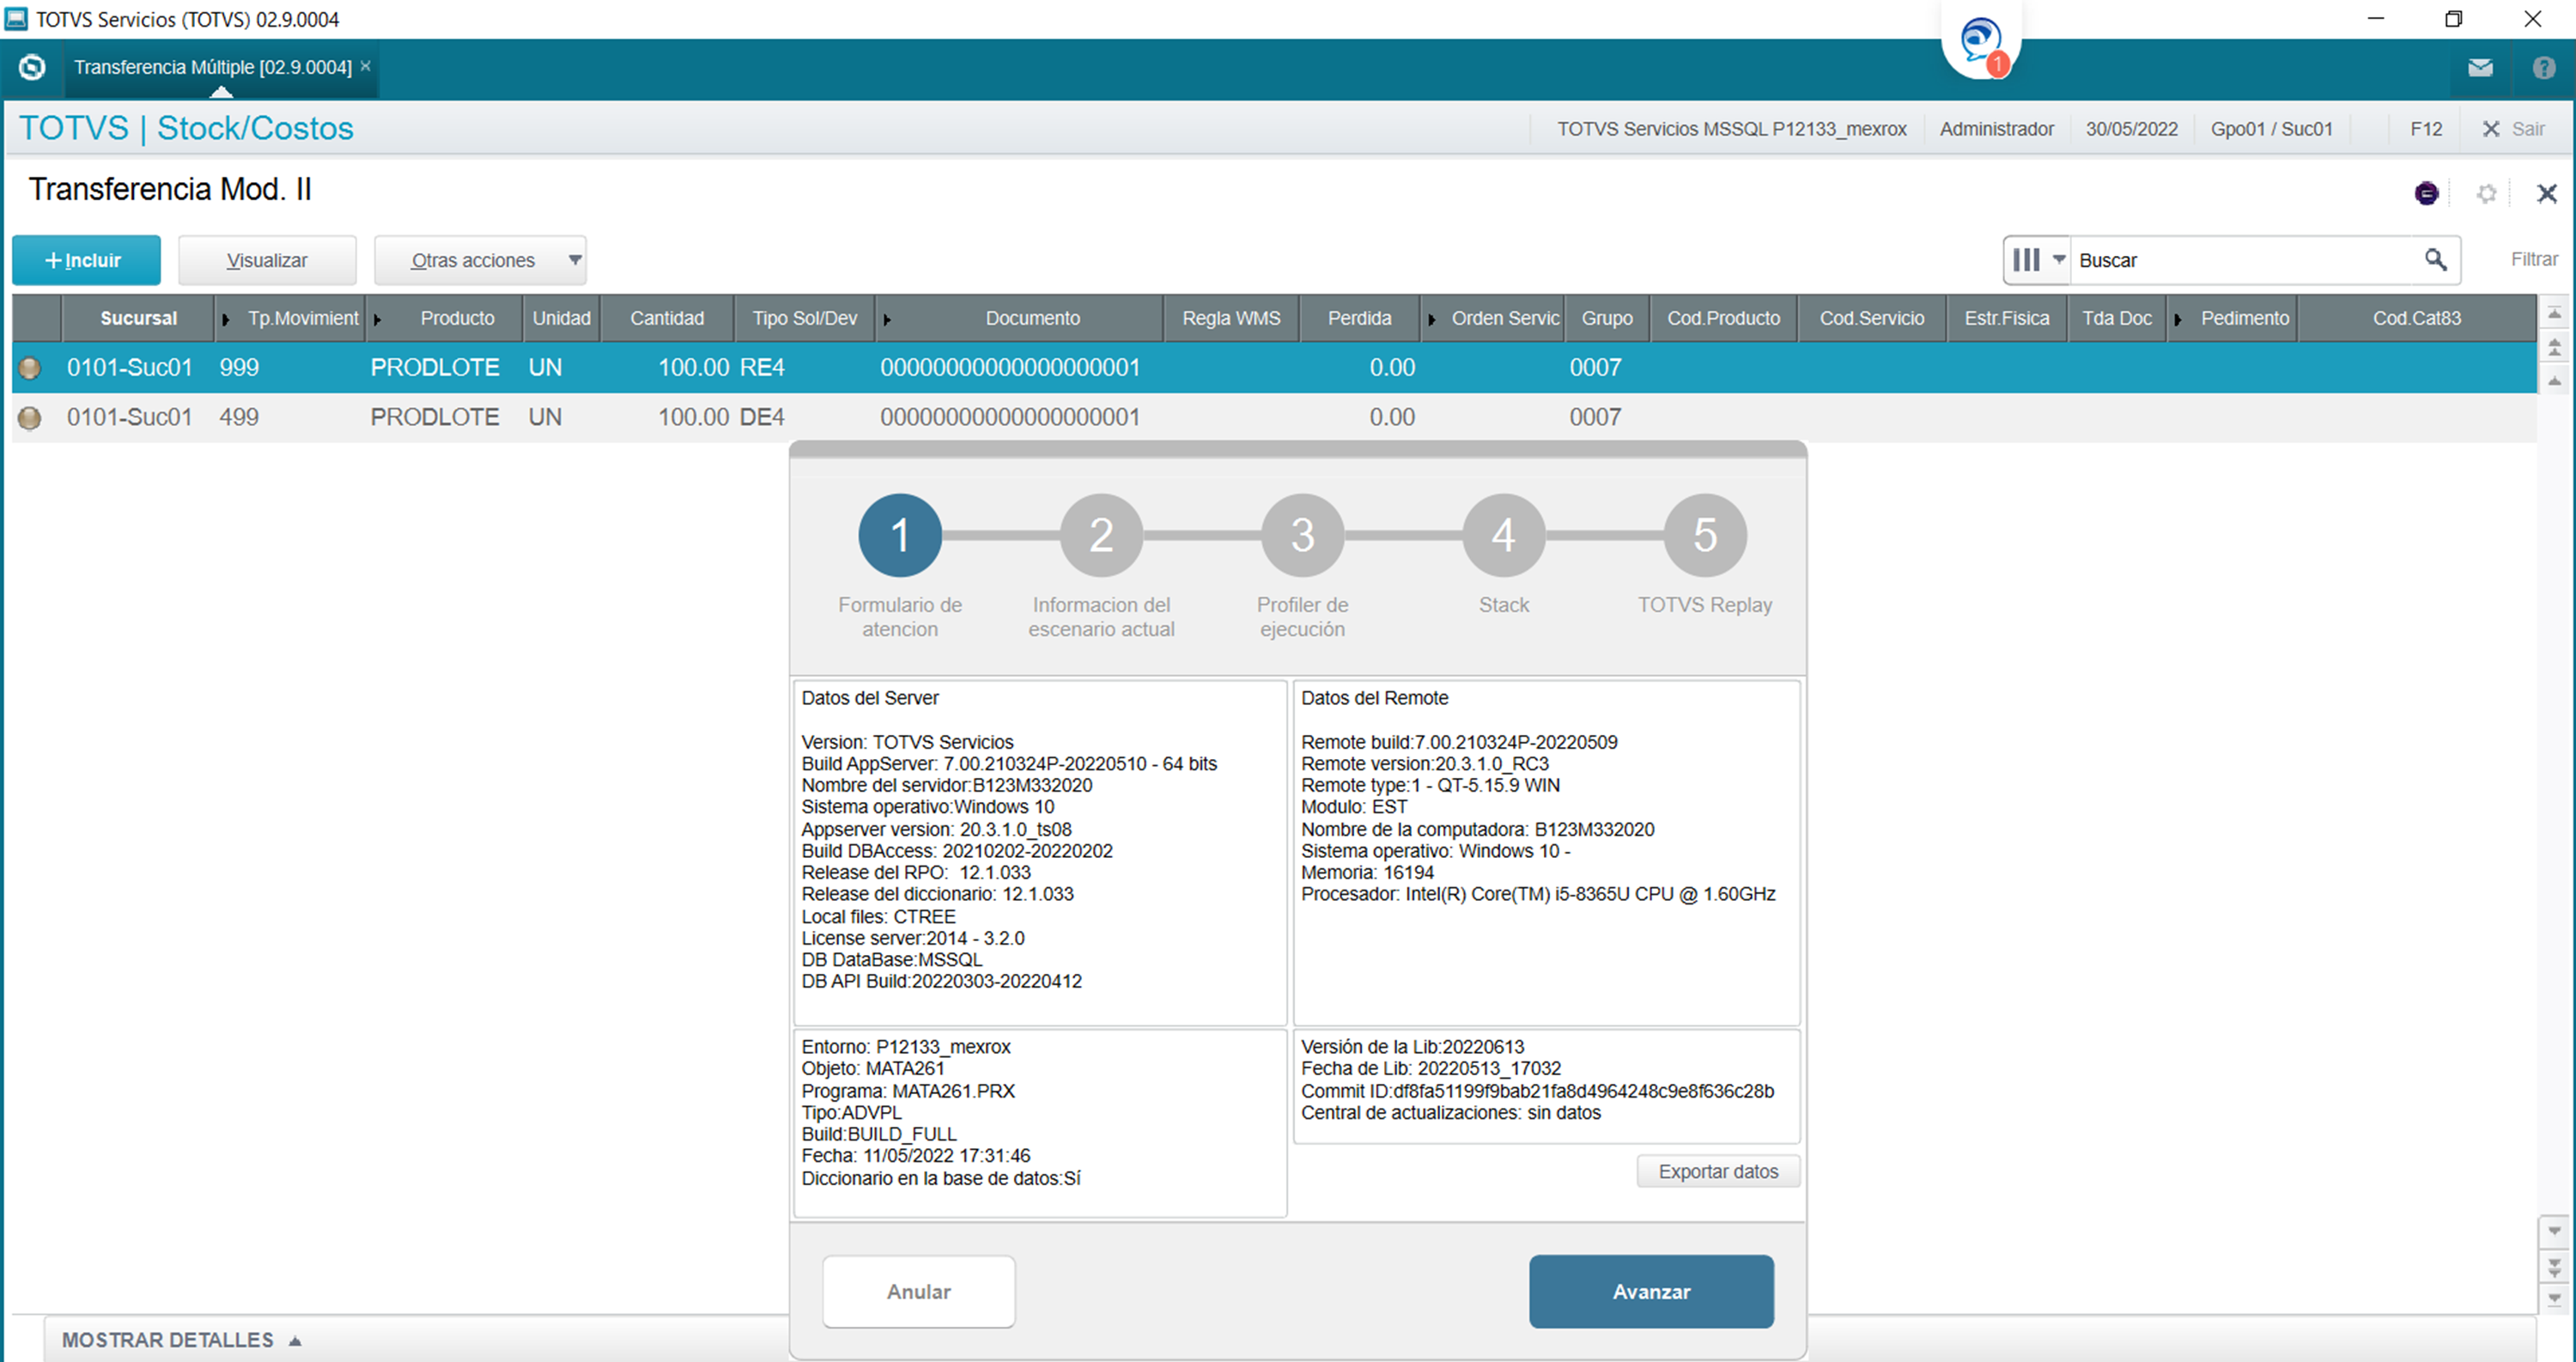The height and width of the screenshot is (1362, 2576).
Task: Click the Avanzar button
Action: (x=1651, y=1291)
